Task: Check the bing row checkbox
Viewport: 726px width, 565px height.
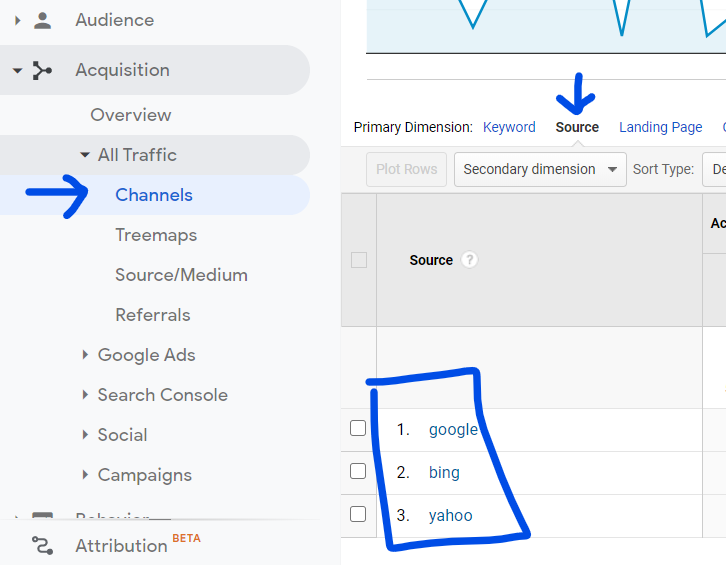Action: click(x=358, y=471)
